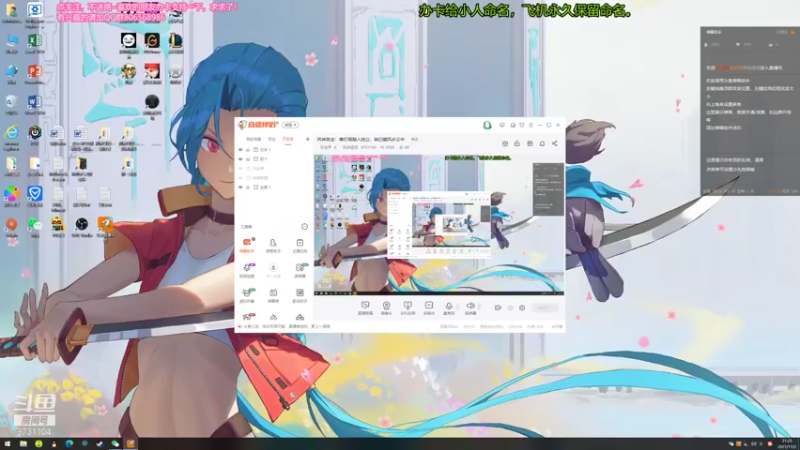Click the green user avatar in title bar

[487, 125]
